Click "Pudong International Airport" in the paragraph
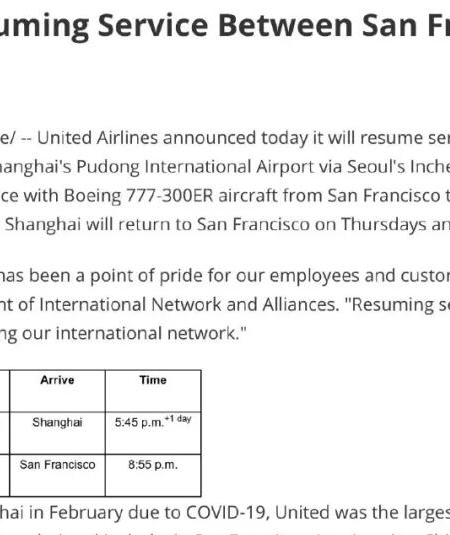The height and width of the screenshot is (535, 450). pos(209,167)
